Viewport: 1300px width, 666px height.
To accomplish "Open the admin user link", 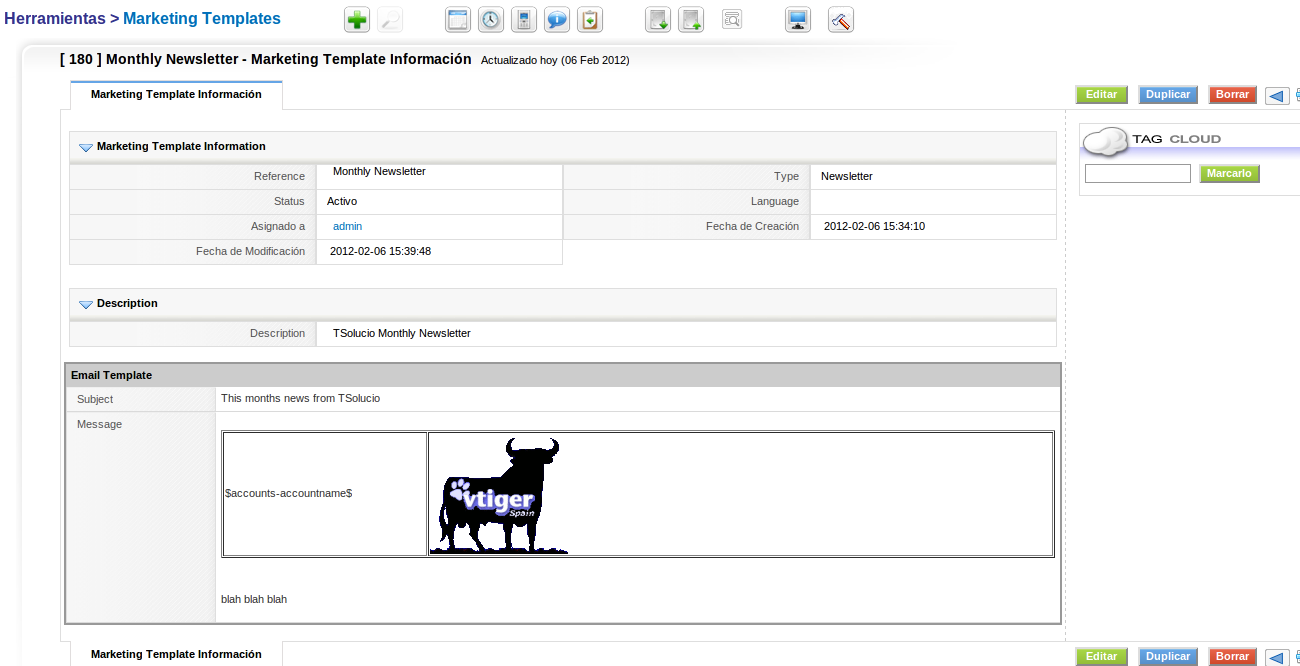I will 347,227.
